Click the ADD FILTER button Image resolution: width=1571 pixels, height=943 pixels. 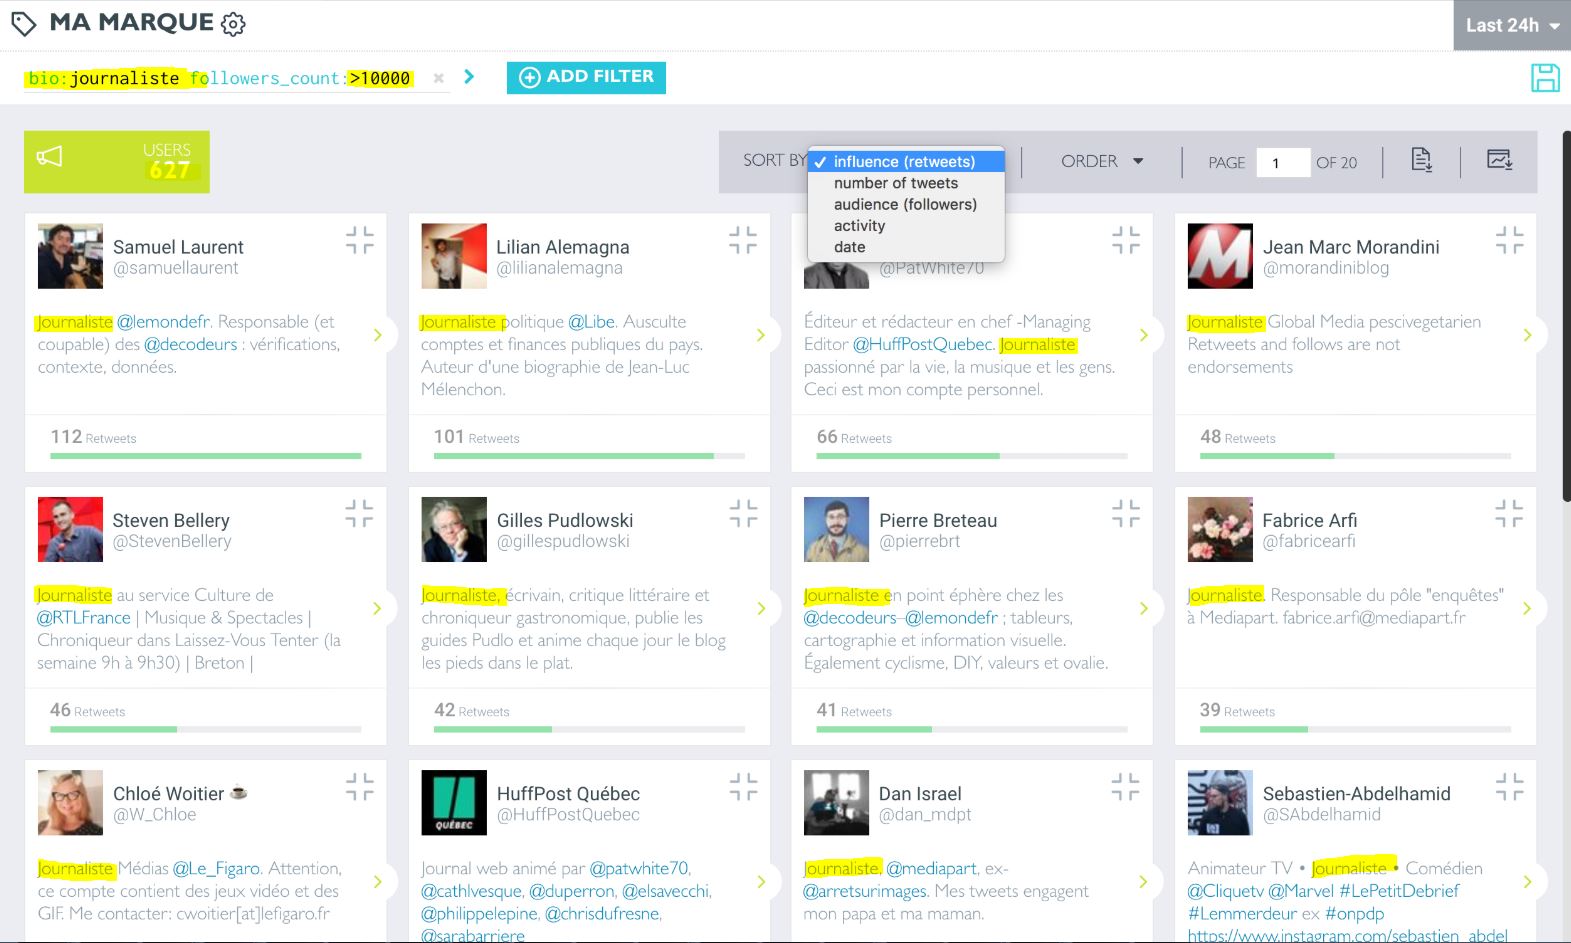point(586,77)
